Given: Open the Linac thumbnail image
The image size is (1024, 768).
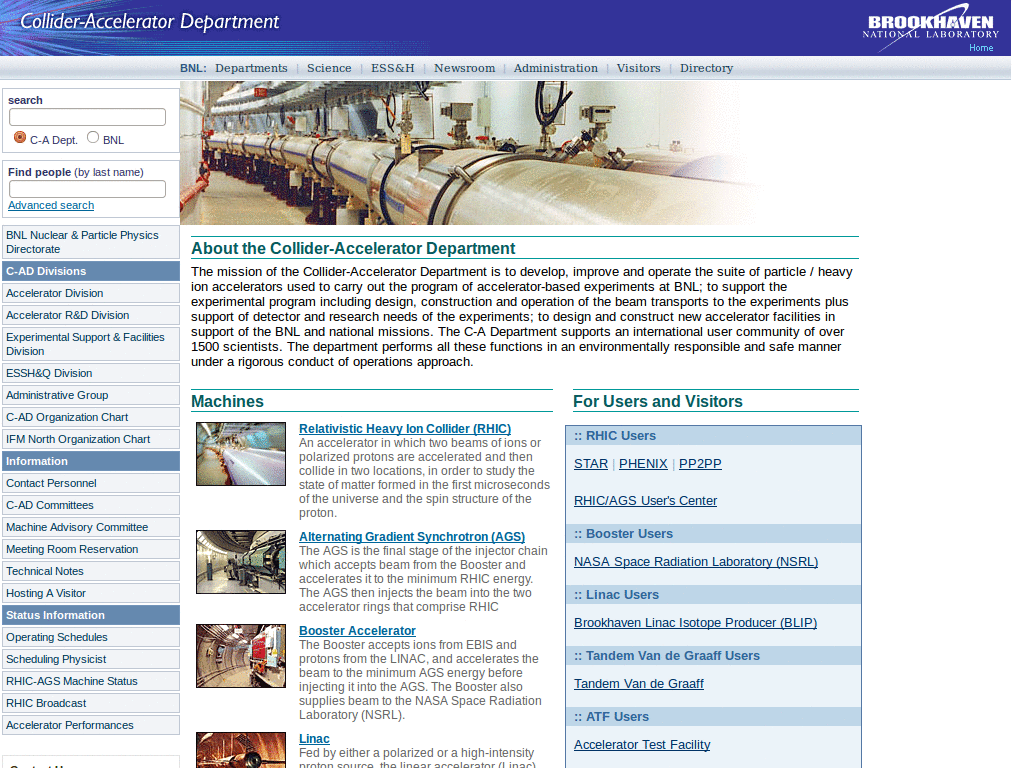Looking at the screenshot, I should coord(241,750).
